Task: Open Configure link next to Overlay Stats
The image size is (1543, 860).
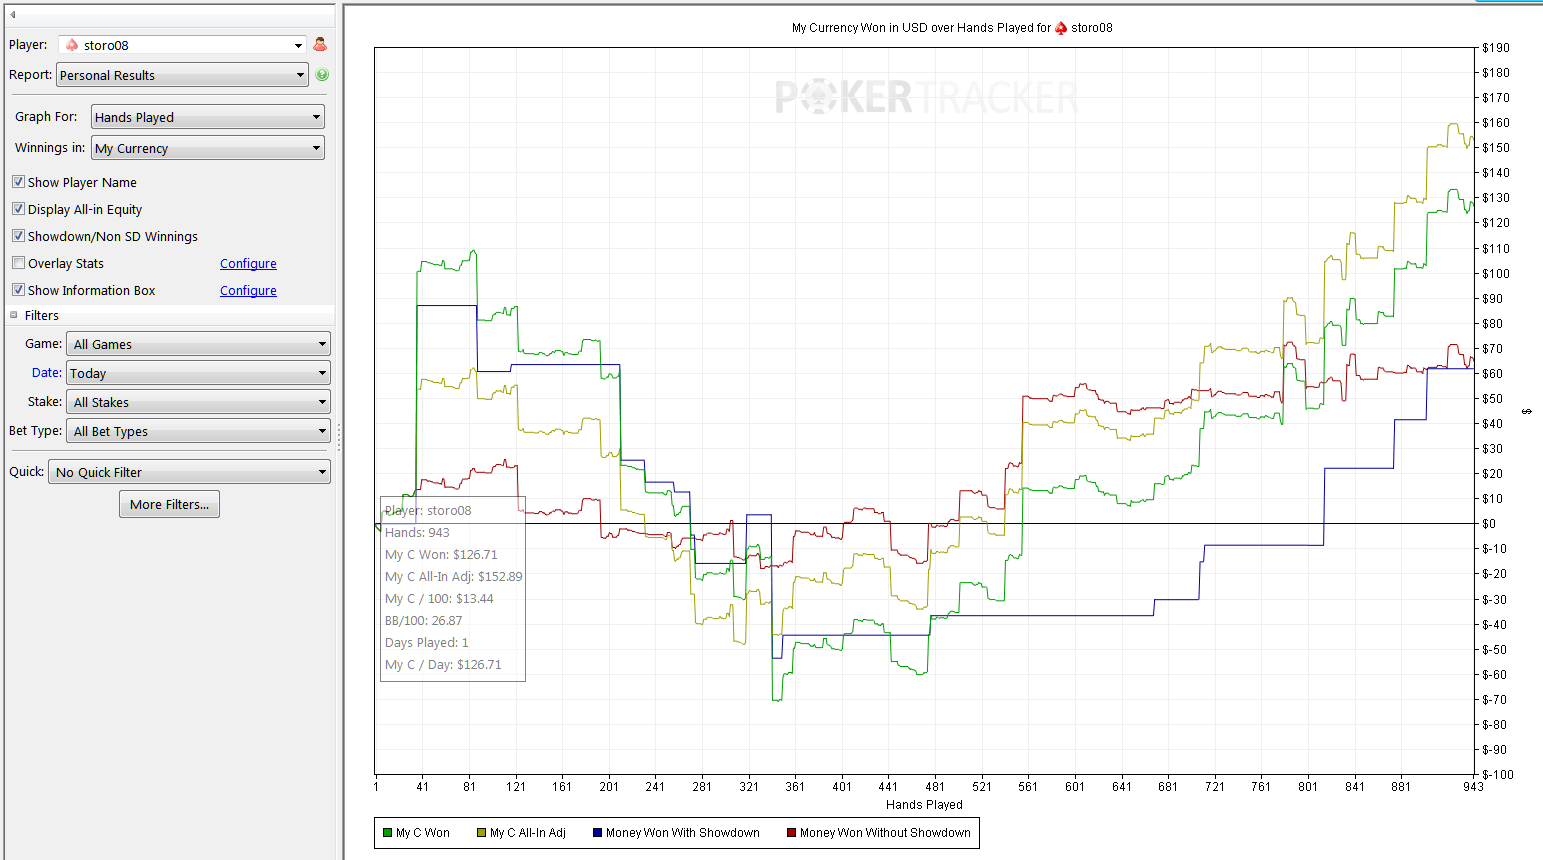Action: point(248,264)
